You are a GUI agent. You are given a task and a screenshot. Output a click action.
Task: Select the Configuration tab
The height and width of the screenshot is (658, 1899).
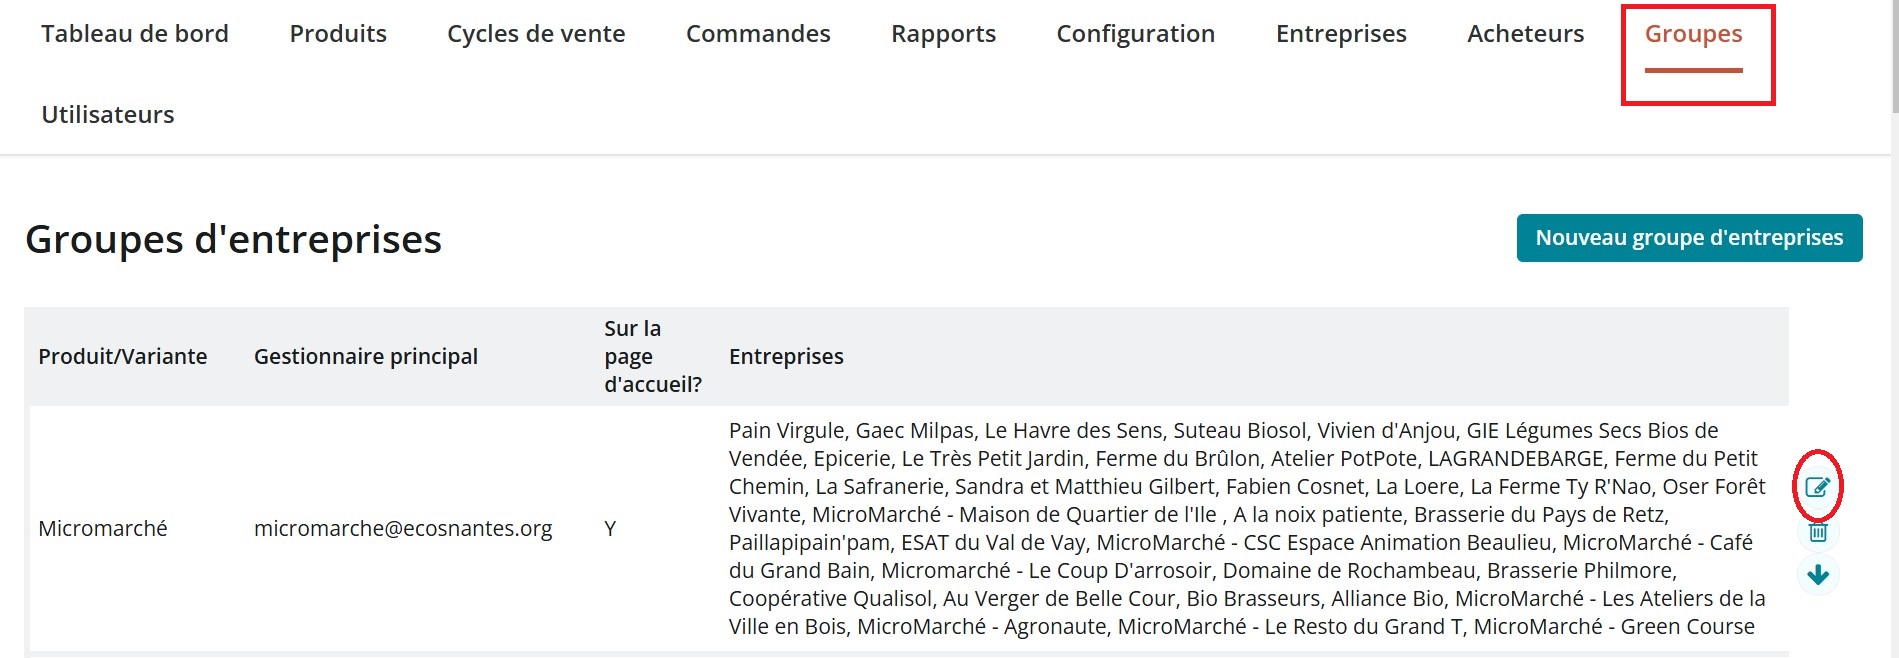[1135, 34]
